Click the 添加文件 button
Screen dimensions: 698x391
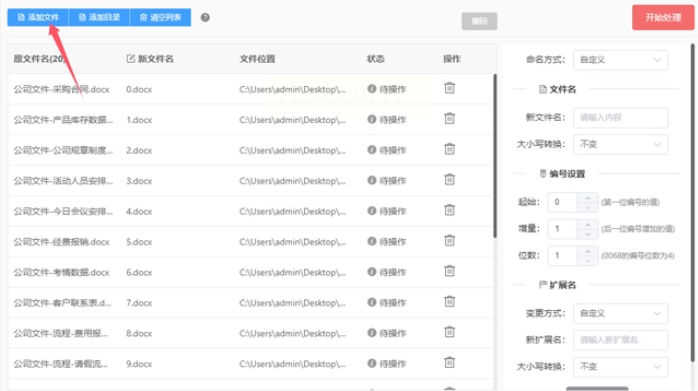[x=38, y=17]
